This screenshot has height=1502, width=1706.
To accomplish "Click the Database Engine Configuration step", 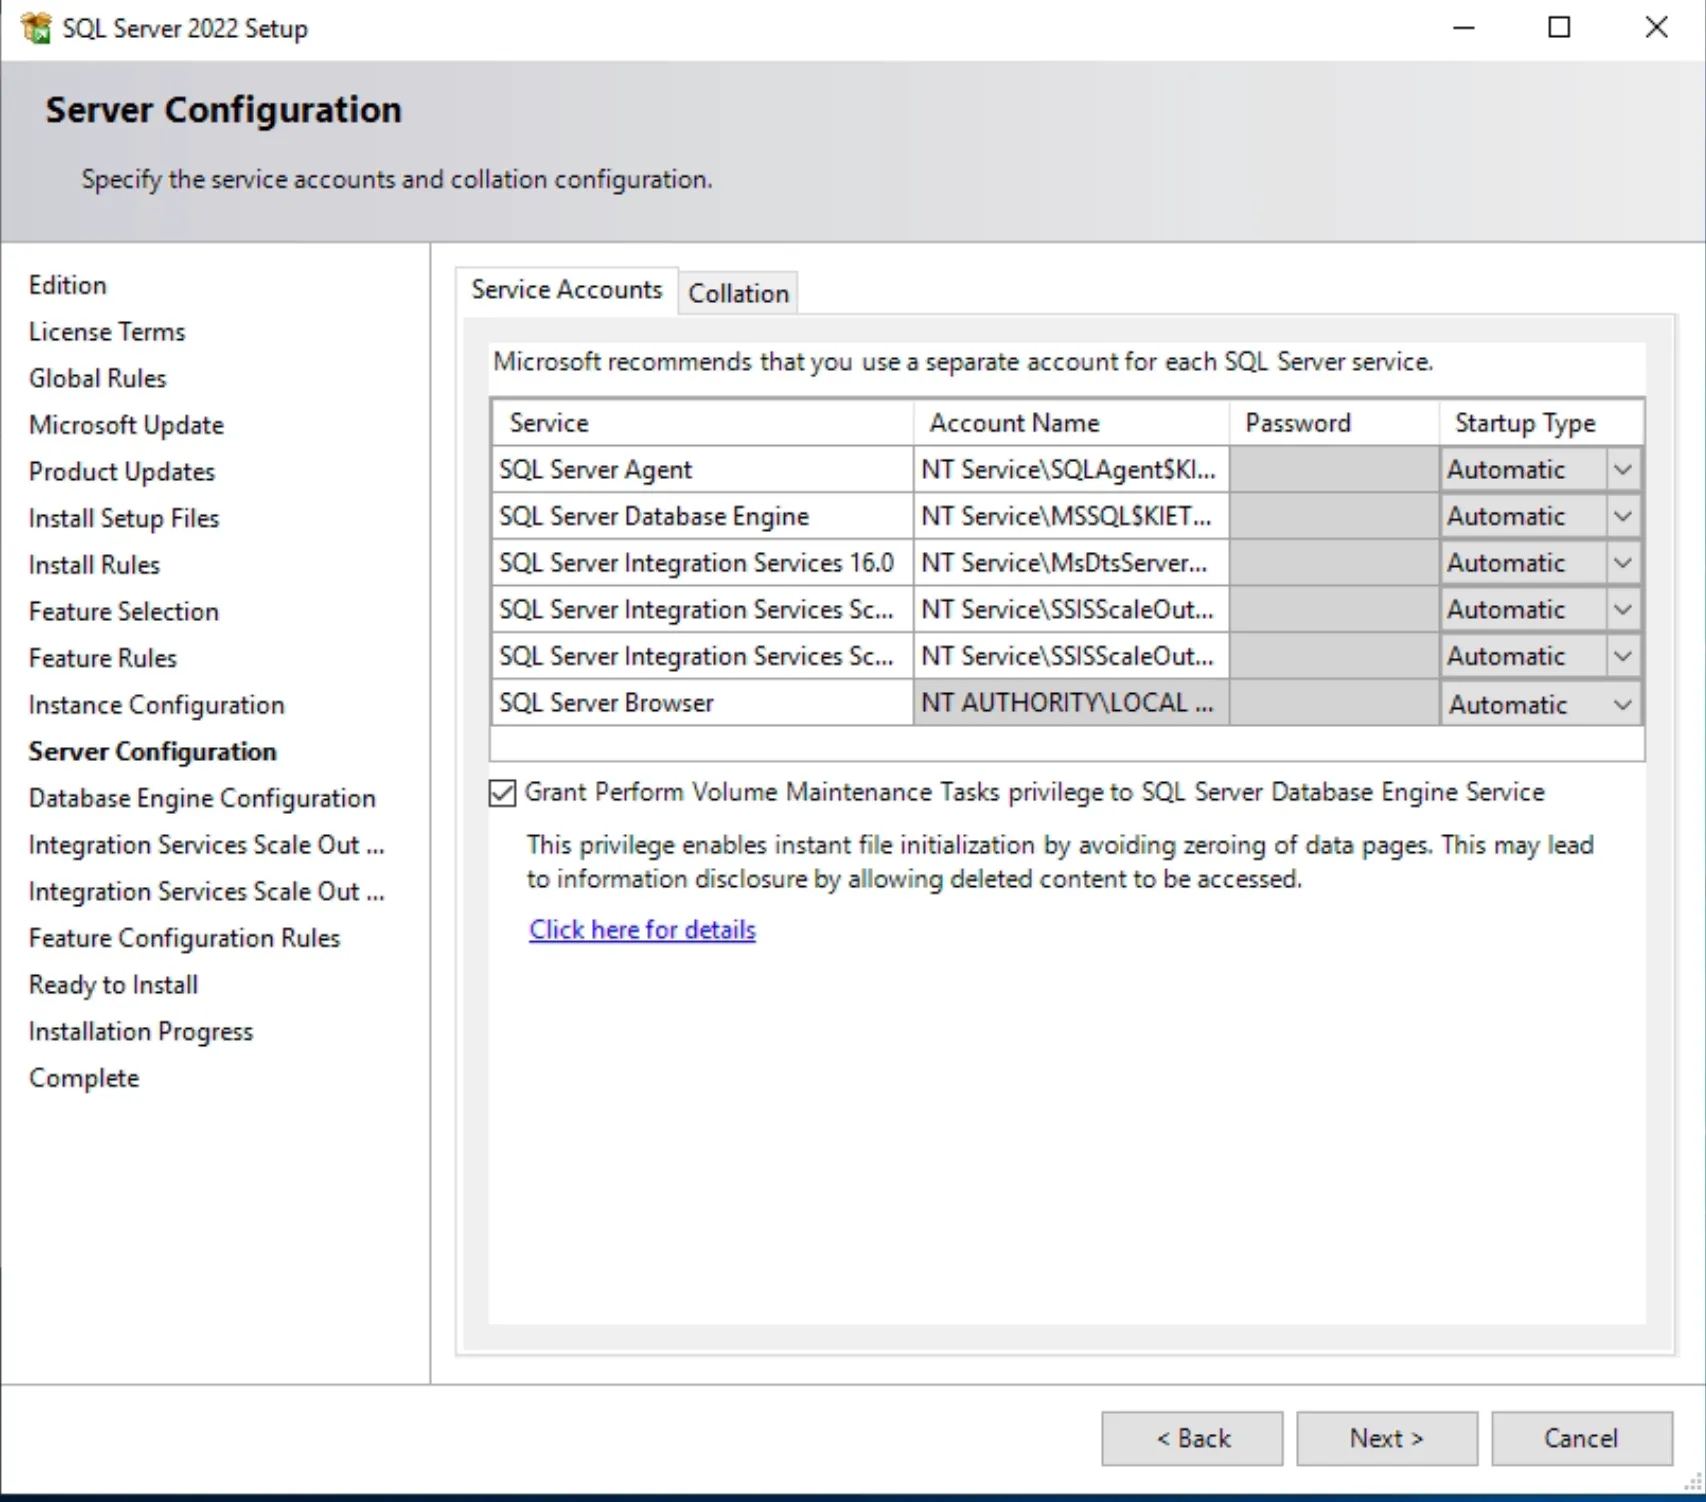I will pyautogui.click(x=202, y=798).
